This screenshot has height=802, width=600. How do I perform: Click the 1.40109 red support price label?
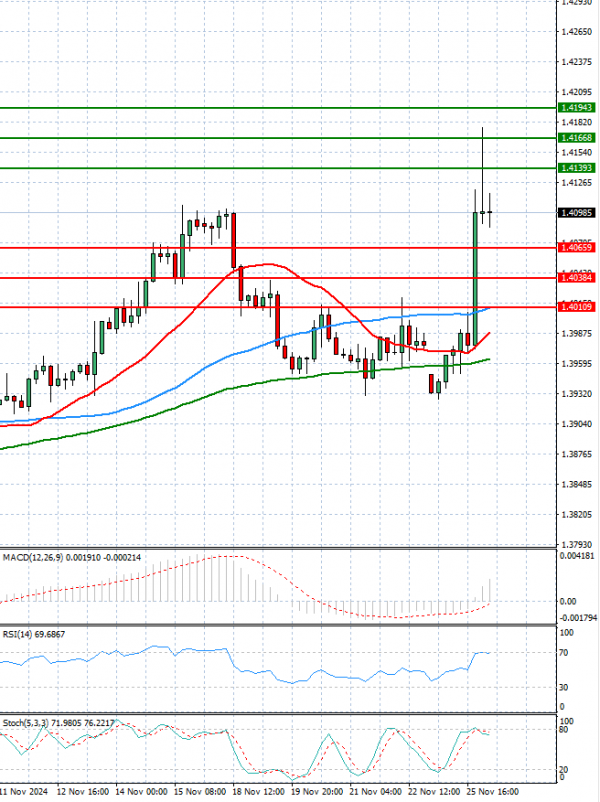[x=576, y=307]
